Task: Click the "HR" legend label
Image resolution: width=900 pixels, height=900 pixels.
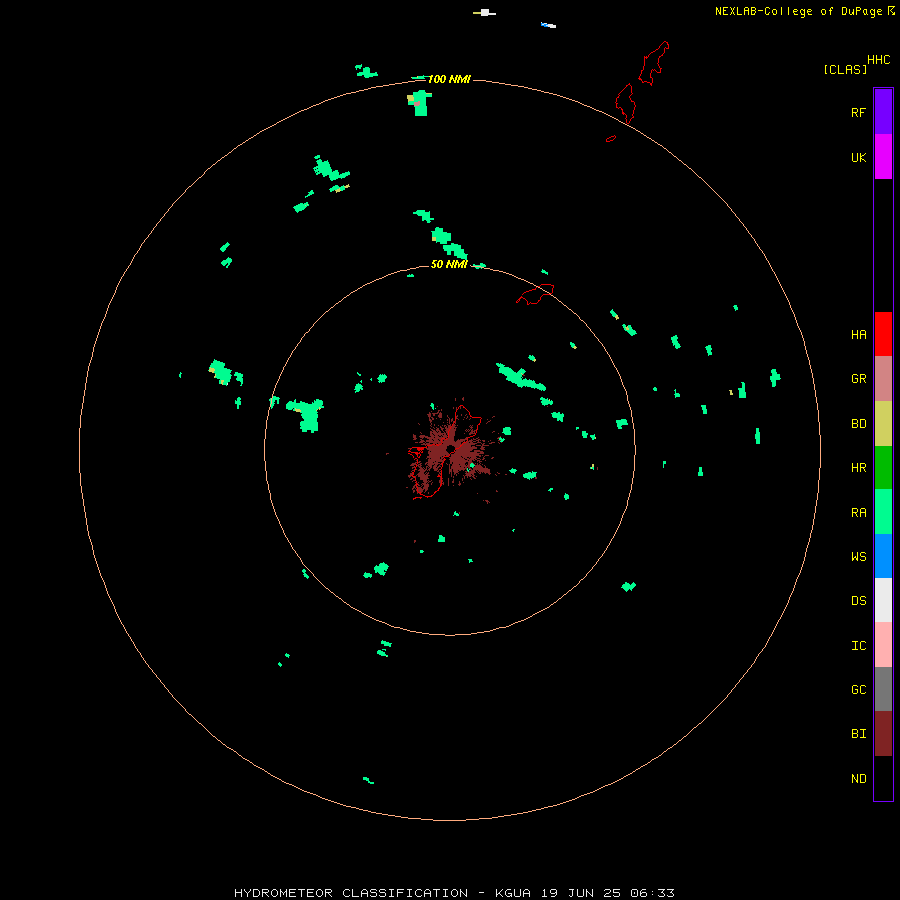Action: point(858,468)
